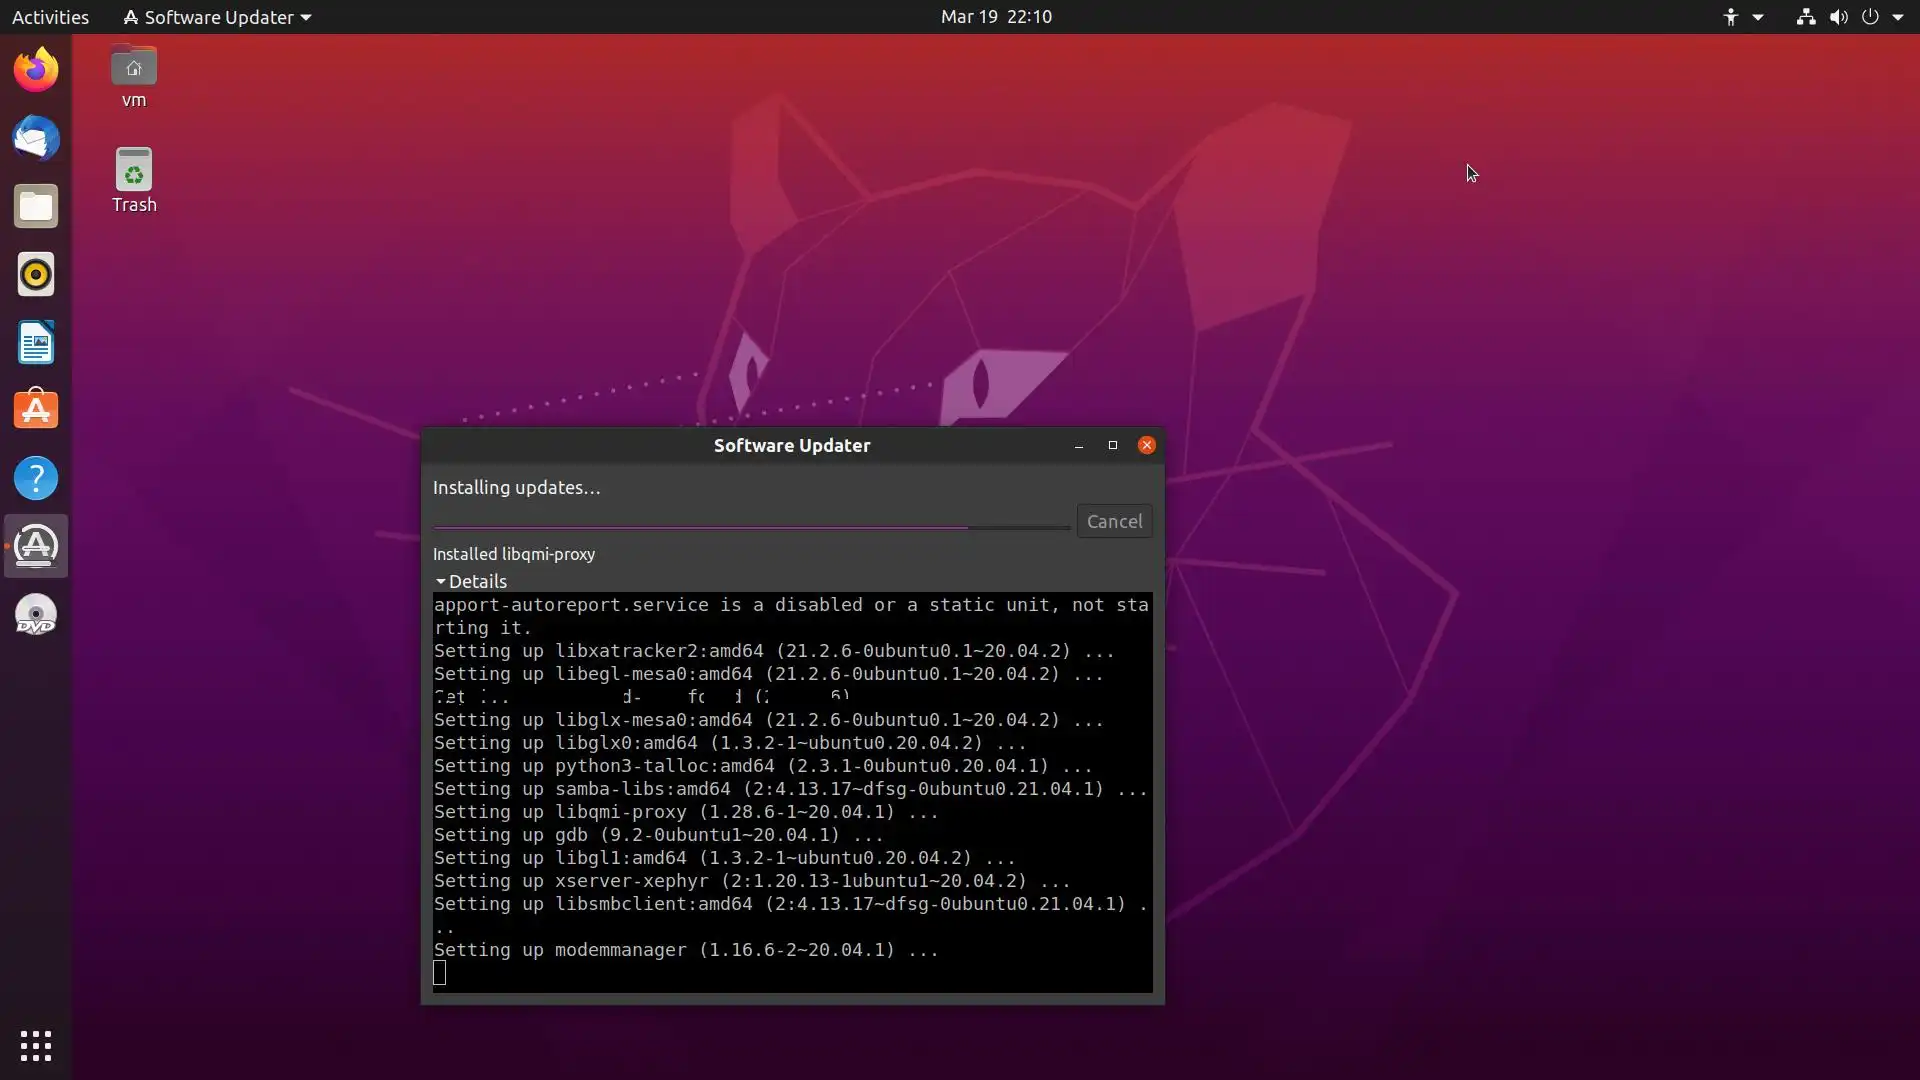
Task: Open Firefox from the dock
Action: point(36,70)
